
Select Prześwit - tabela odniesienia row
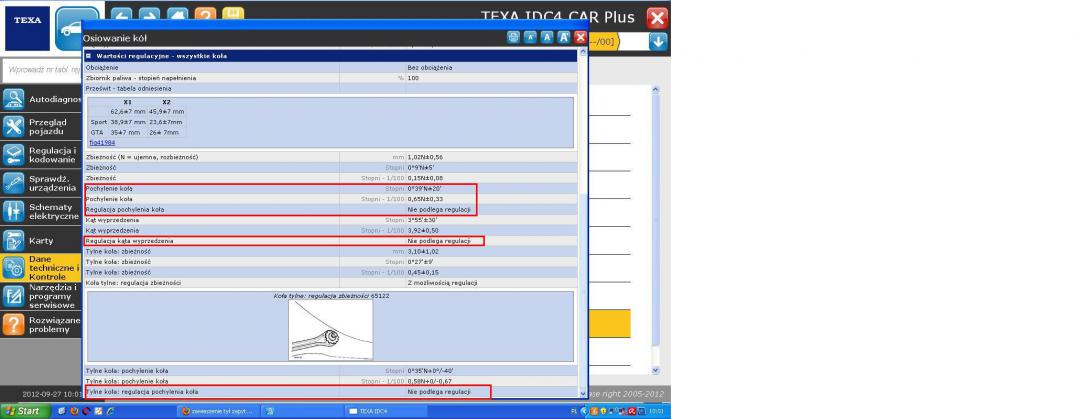330,88
